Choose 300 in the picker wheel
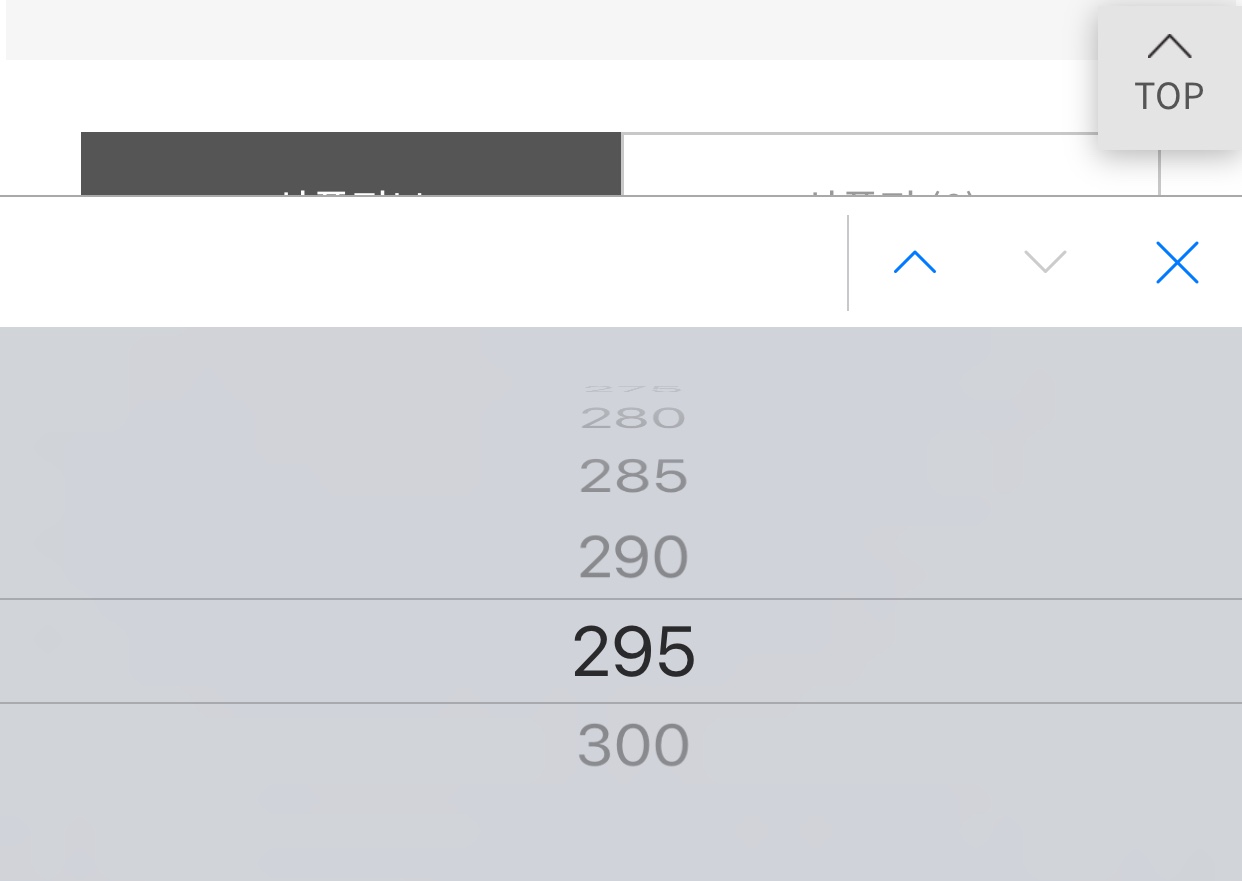The width and height of the screenshot is (1242, 881). tap(634, 745)
